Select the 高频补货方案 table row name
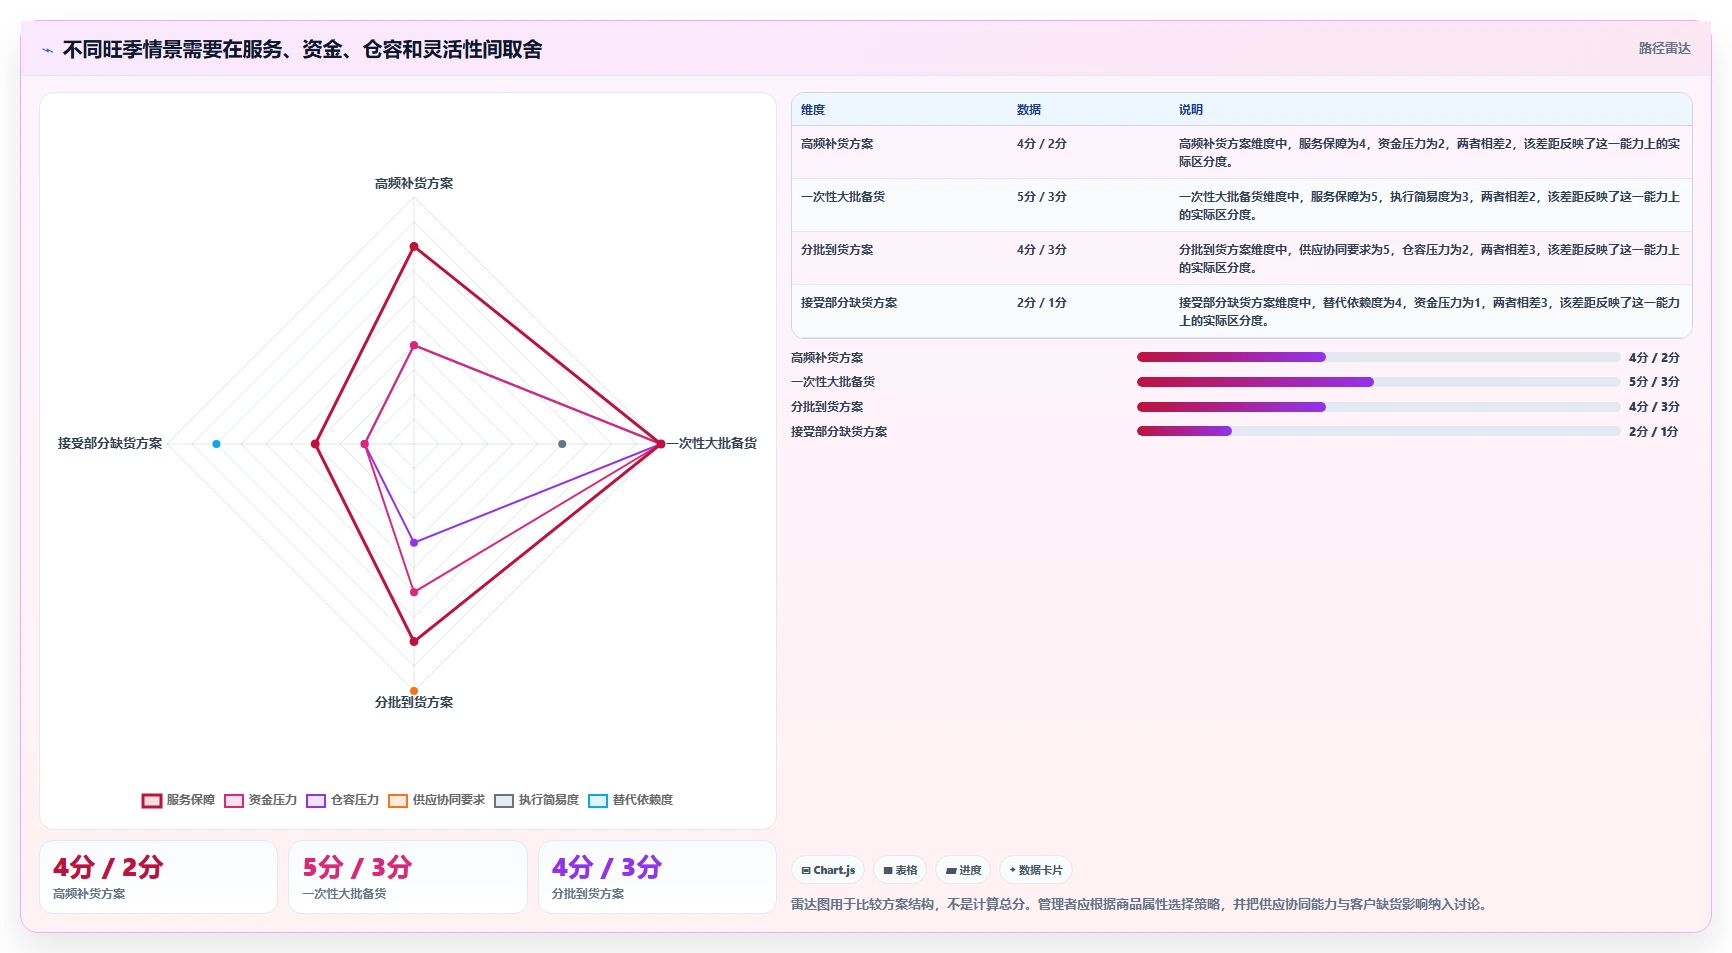 (837, 144)
